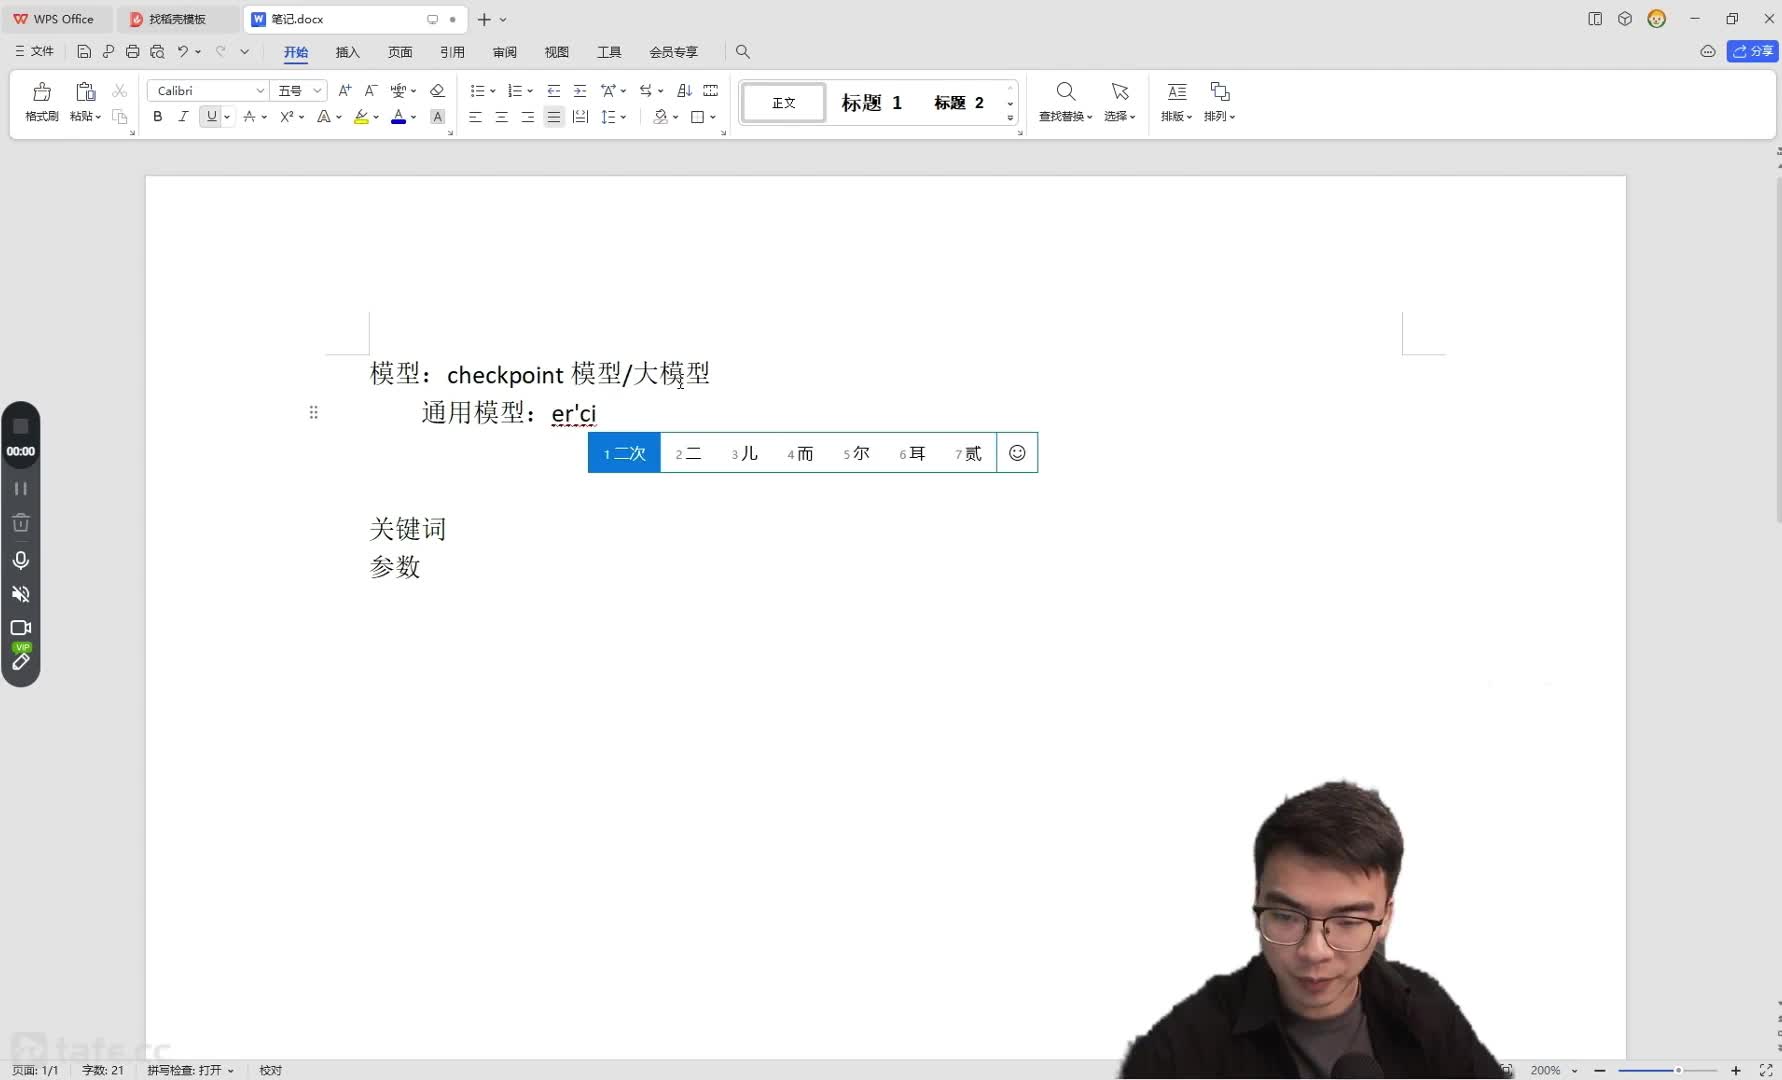1782x1080 pixels.
Task: Expand the numbered list dropdown arrow
Action: coord(529,91)
